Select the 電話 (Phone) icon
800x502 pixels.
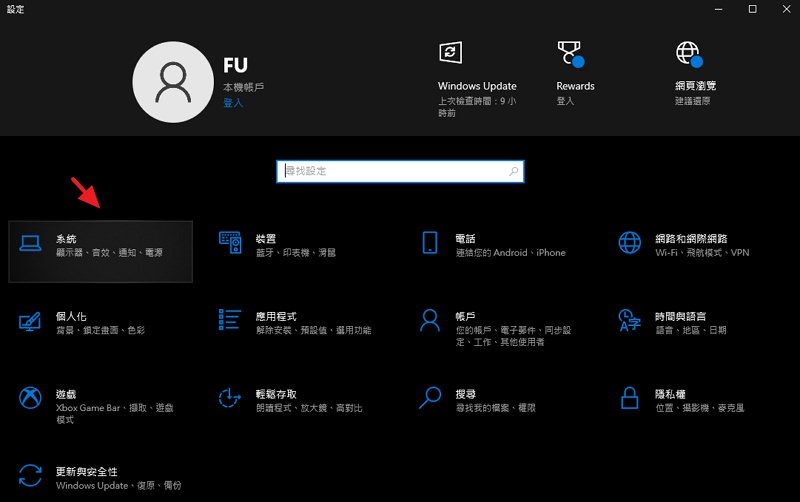coord(430,243)
